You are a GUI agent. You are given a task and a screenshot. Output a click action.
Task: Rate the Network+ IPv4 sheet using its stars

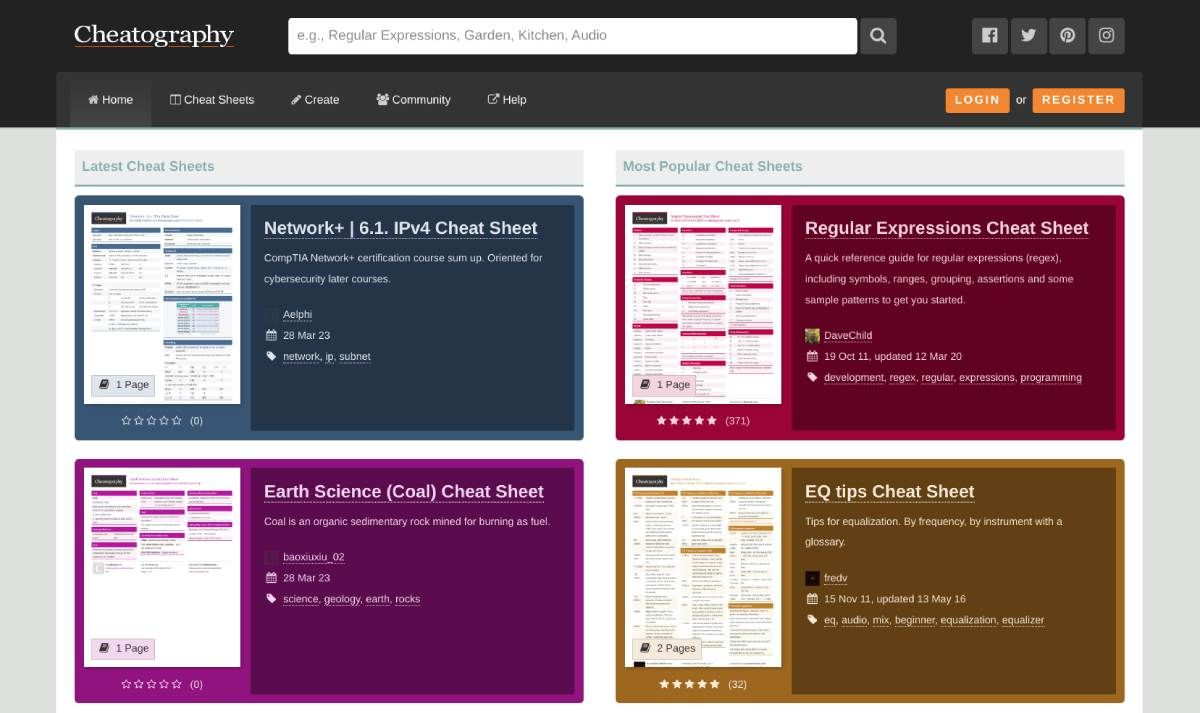[x=152, y=421]
